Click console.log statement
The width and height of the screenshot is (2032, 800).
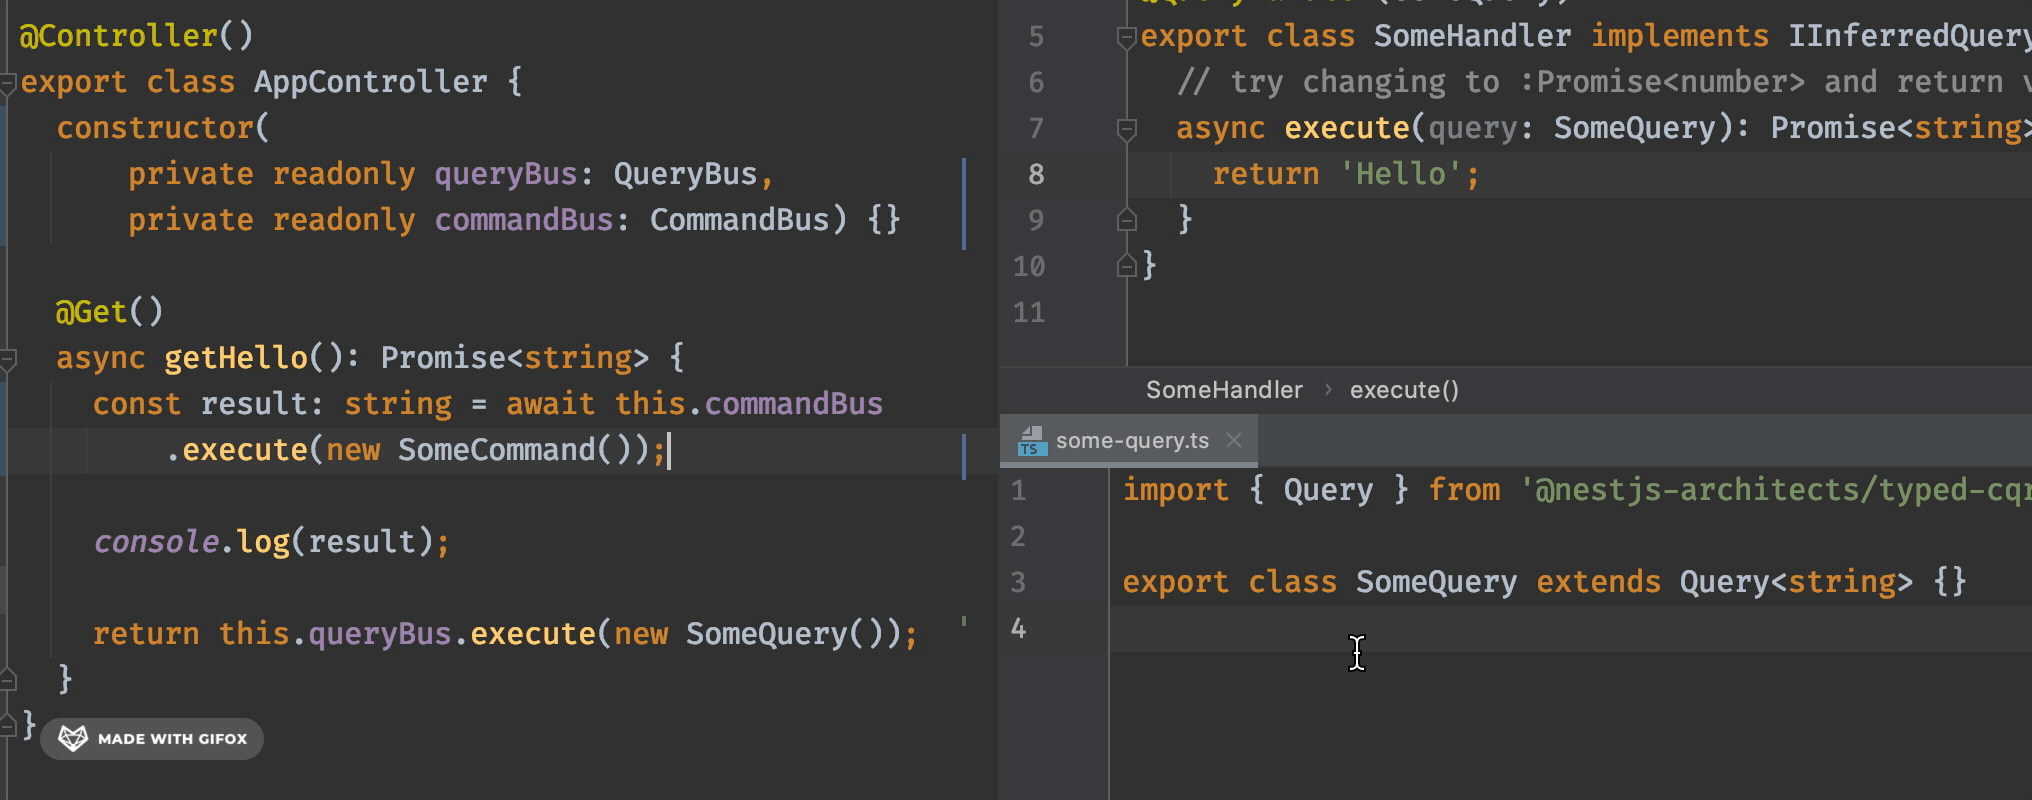[x=272, y=542]
